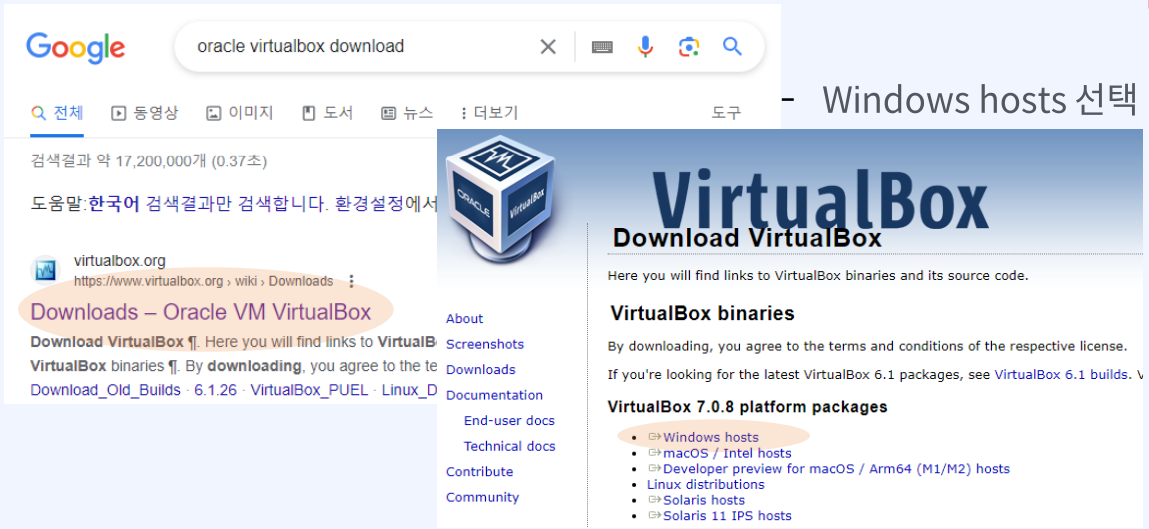Switch to the 뉴스 tab
Image resolution: width=1149 pixels, height=529 pixels.
407,113
